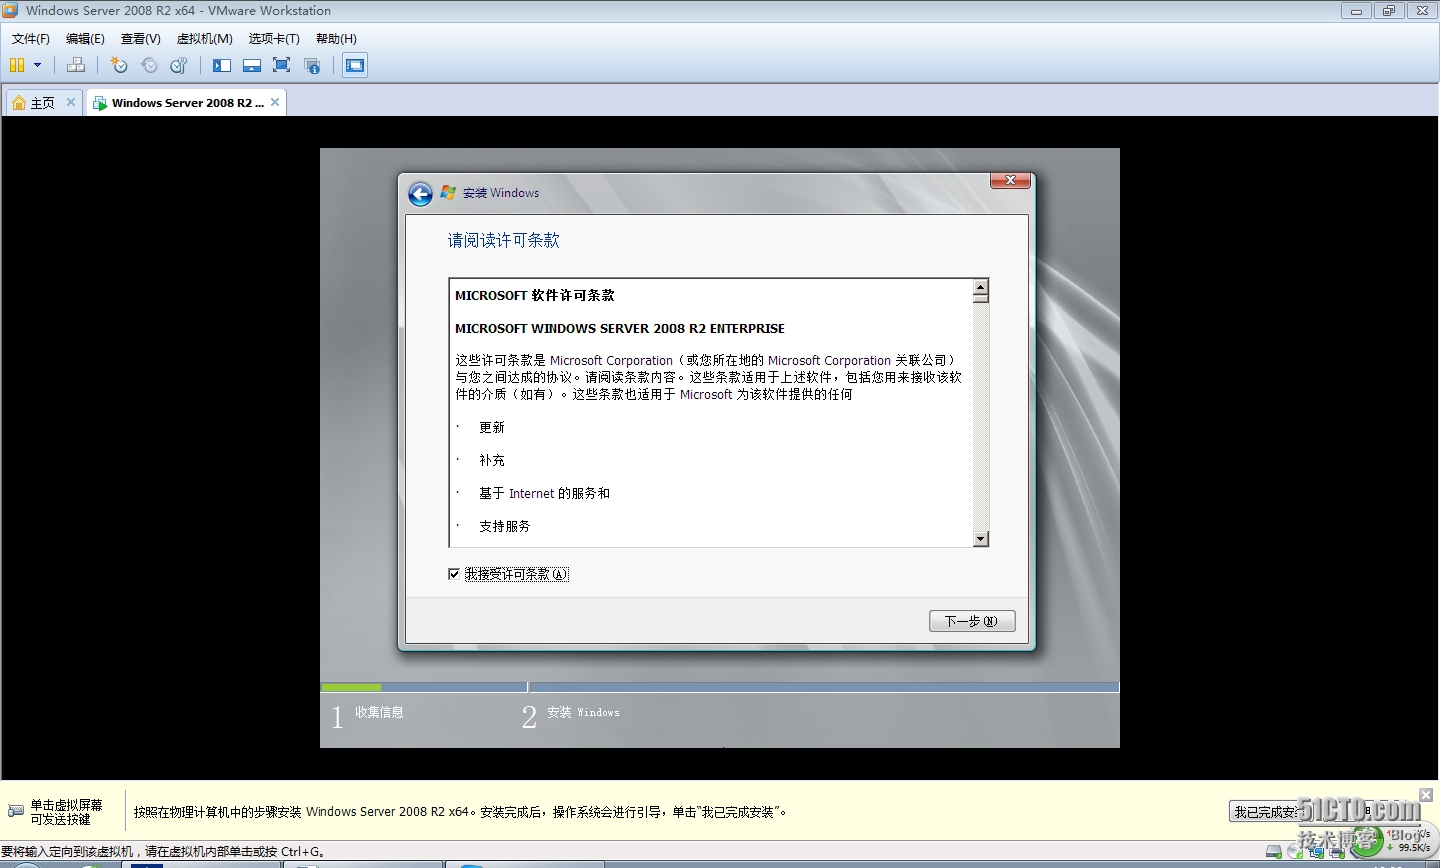Uncheck 我接受许可条款 checkbox
This screenshot has width=1440, height=868.
(x=454, y=574)
